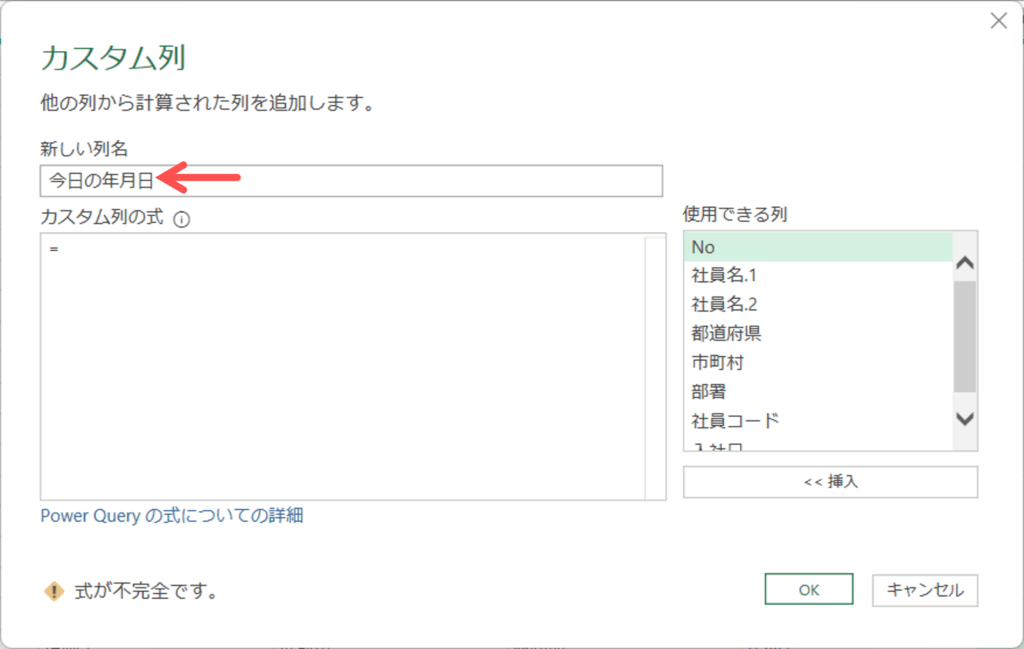This screenshot has width=1024, height=649.
Task: Choose 社員コード from the column list
Action: 817,420
